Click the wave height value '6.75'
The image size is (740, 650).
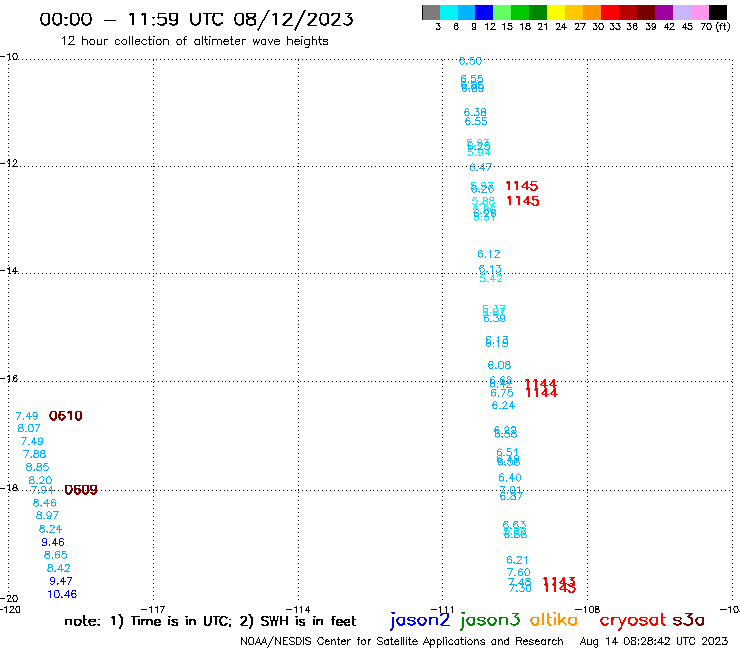(x=502, y=393)
